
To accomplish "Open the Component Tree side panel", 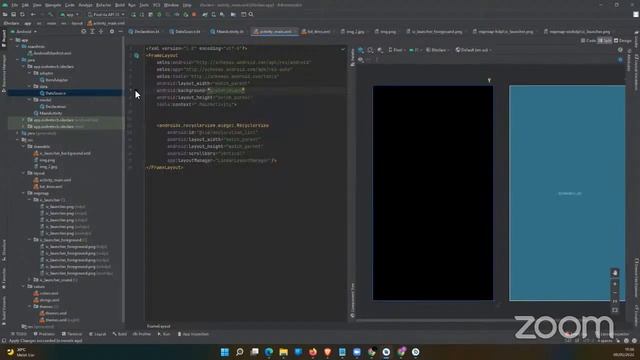I will [353, 300].
